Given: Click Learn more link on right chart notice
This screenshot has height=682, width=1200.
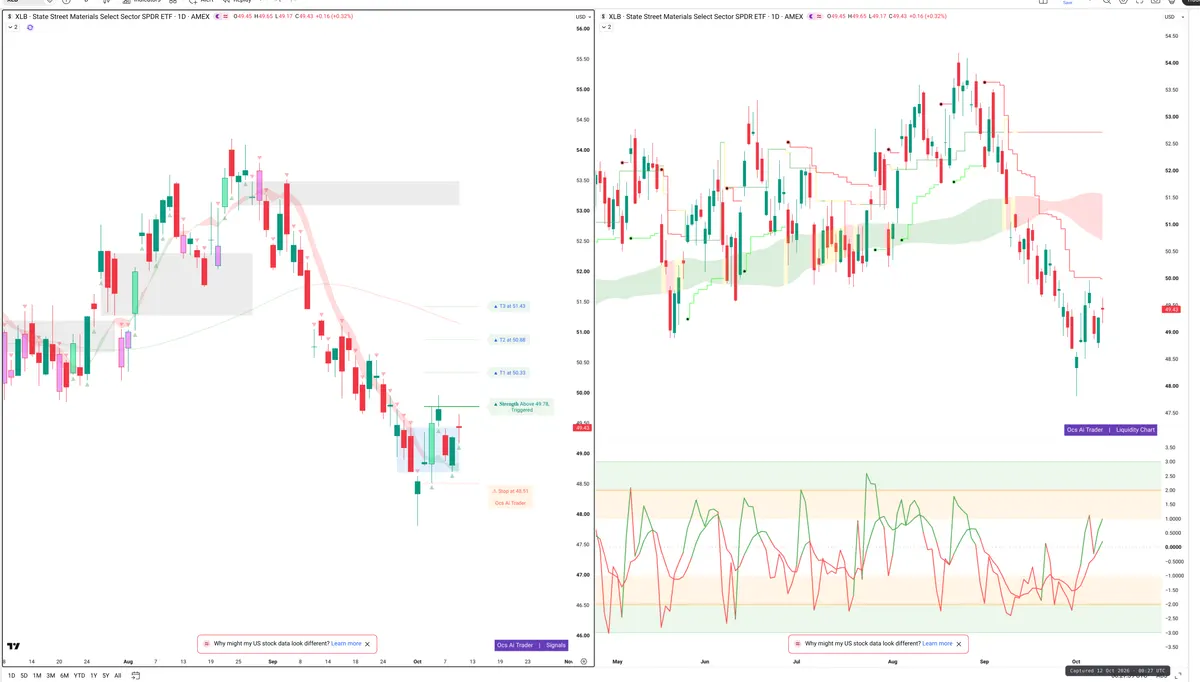Looking at the screenshot, I should [x=937, y=644].
